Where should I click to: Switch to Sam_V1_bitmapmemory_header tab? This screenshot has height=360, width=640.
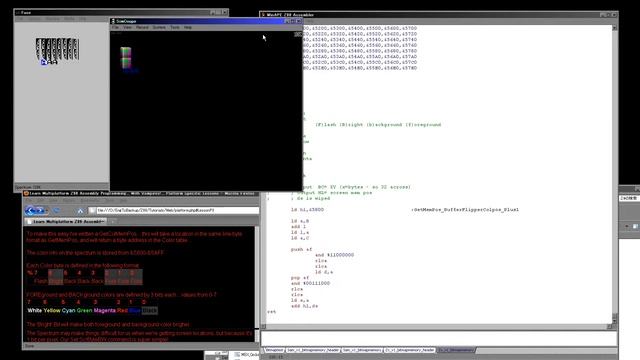pyautogui.click(x=313, y=350)
